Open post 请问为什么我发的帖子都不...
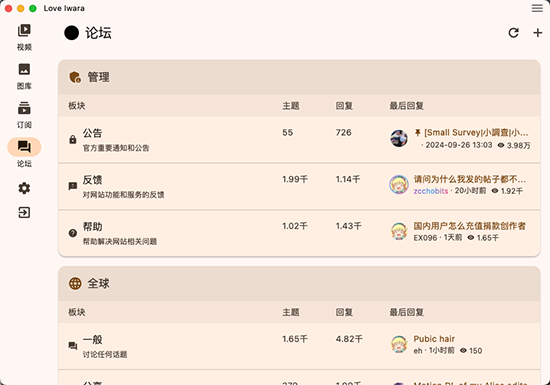Screen dimensions: 550x385 click(470, 179)
